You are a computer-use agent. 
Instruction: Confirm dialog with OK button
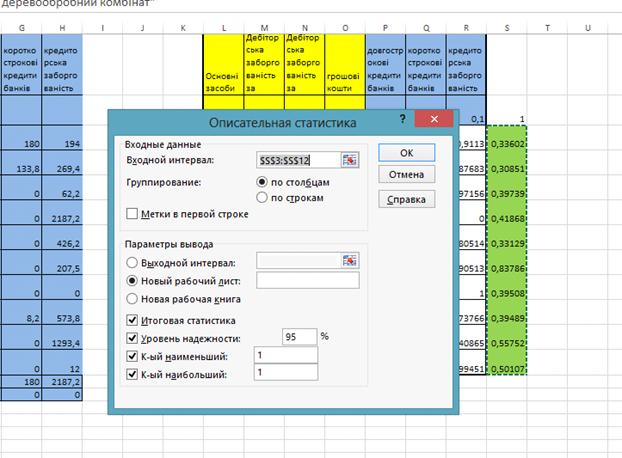coord(407,153)
